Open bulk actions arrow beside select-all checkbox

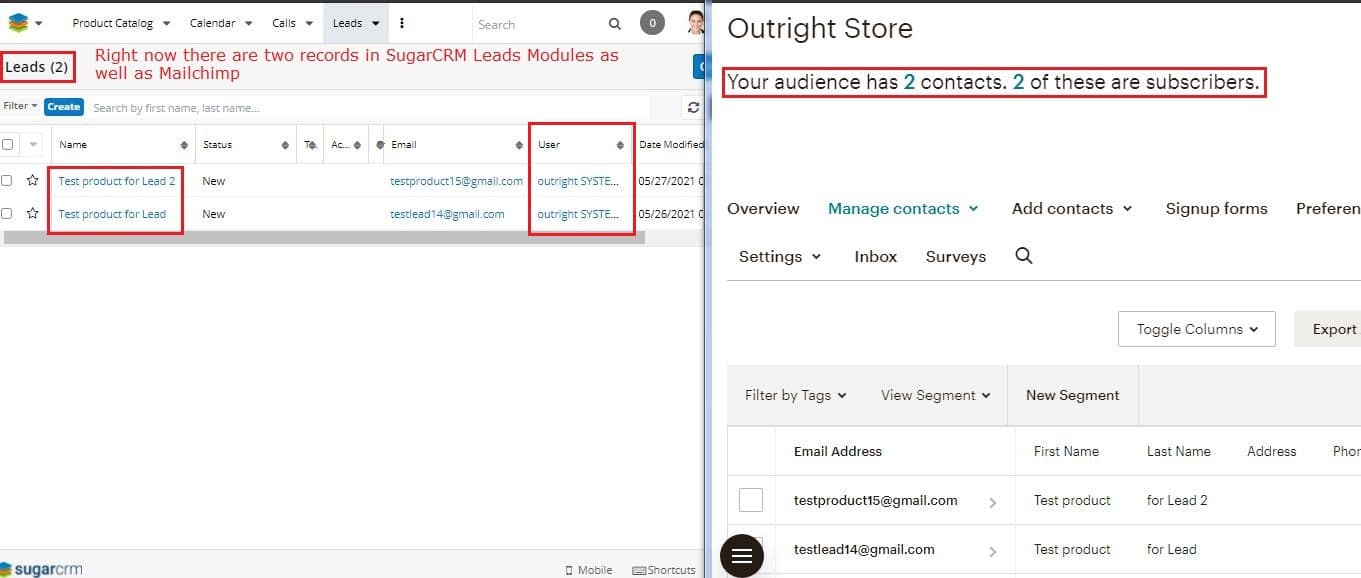point(33,145)
